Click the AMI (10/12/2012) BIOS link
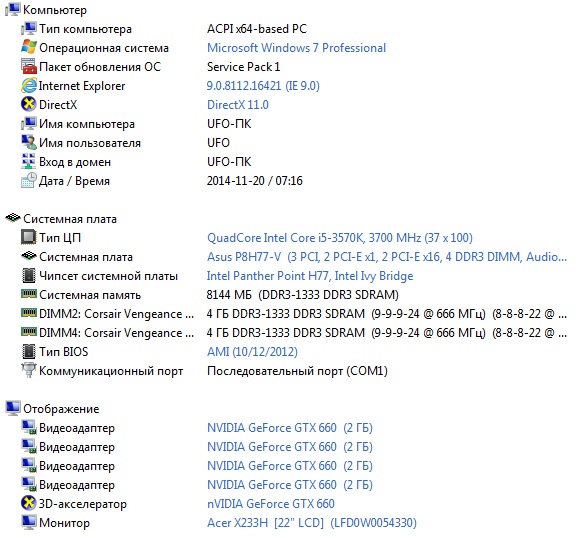Viewport: 583px width, 538px height. point(252,351)
